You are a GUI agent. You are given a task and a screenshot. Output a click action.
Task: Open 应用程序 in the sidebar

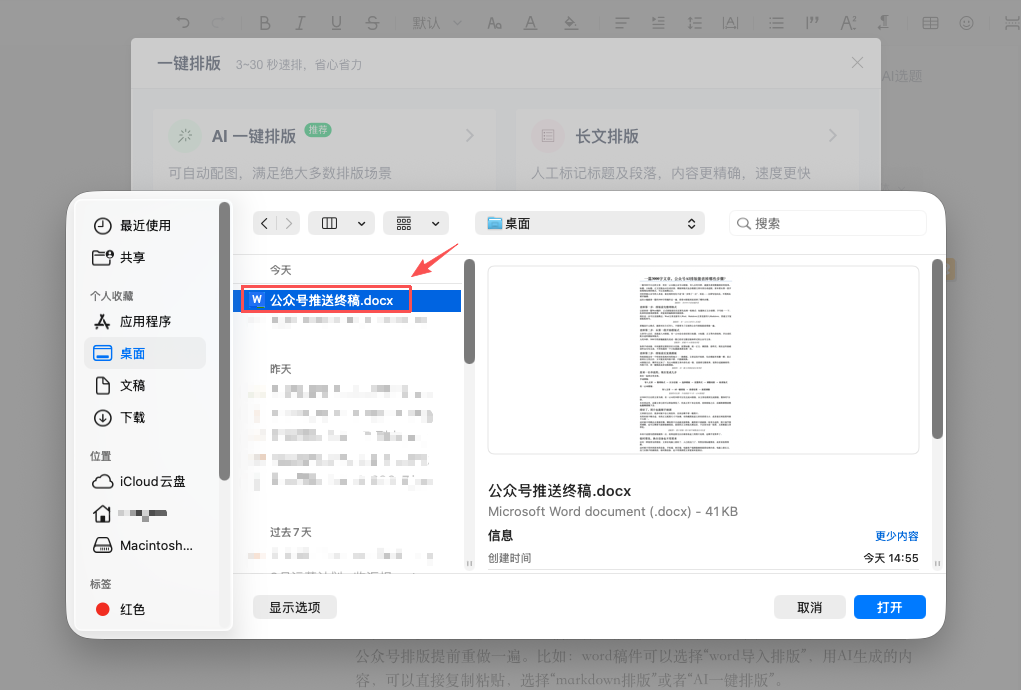[x=146, y=322]
